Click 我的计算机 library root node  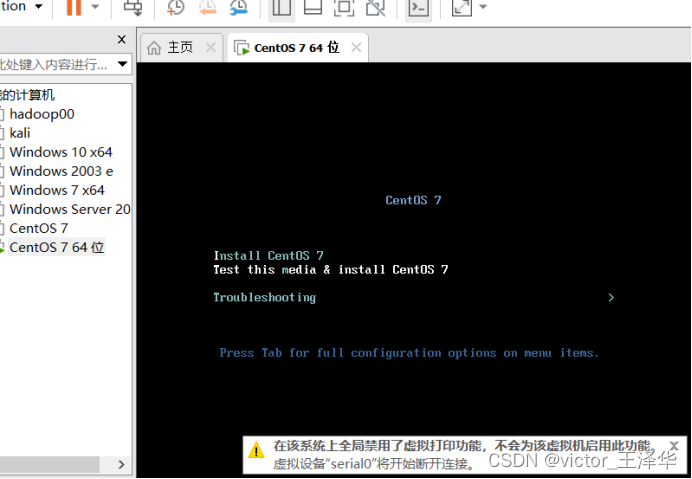27,94
